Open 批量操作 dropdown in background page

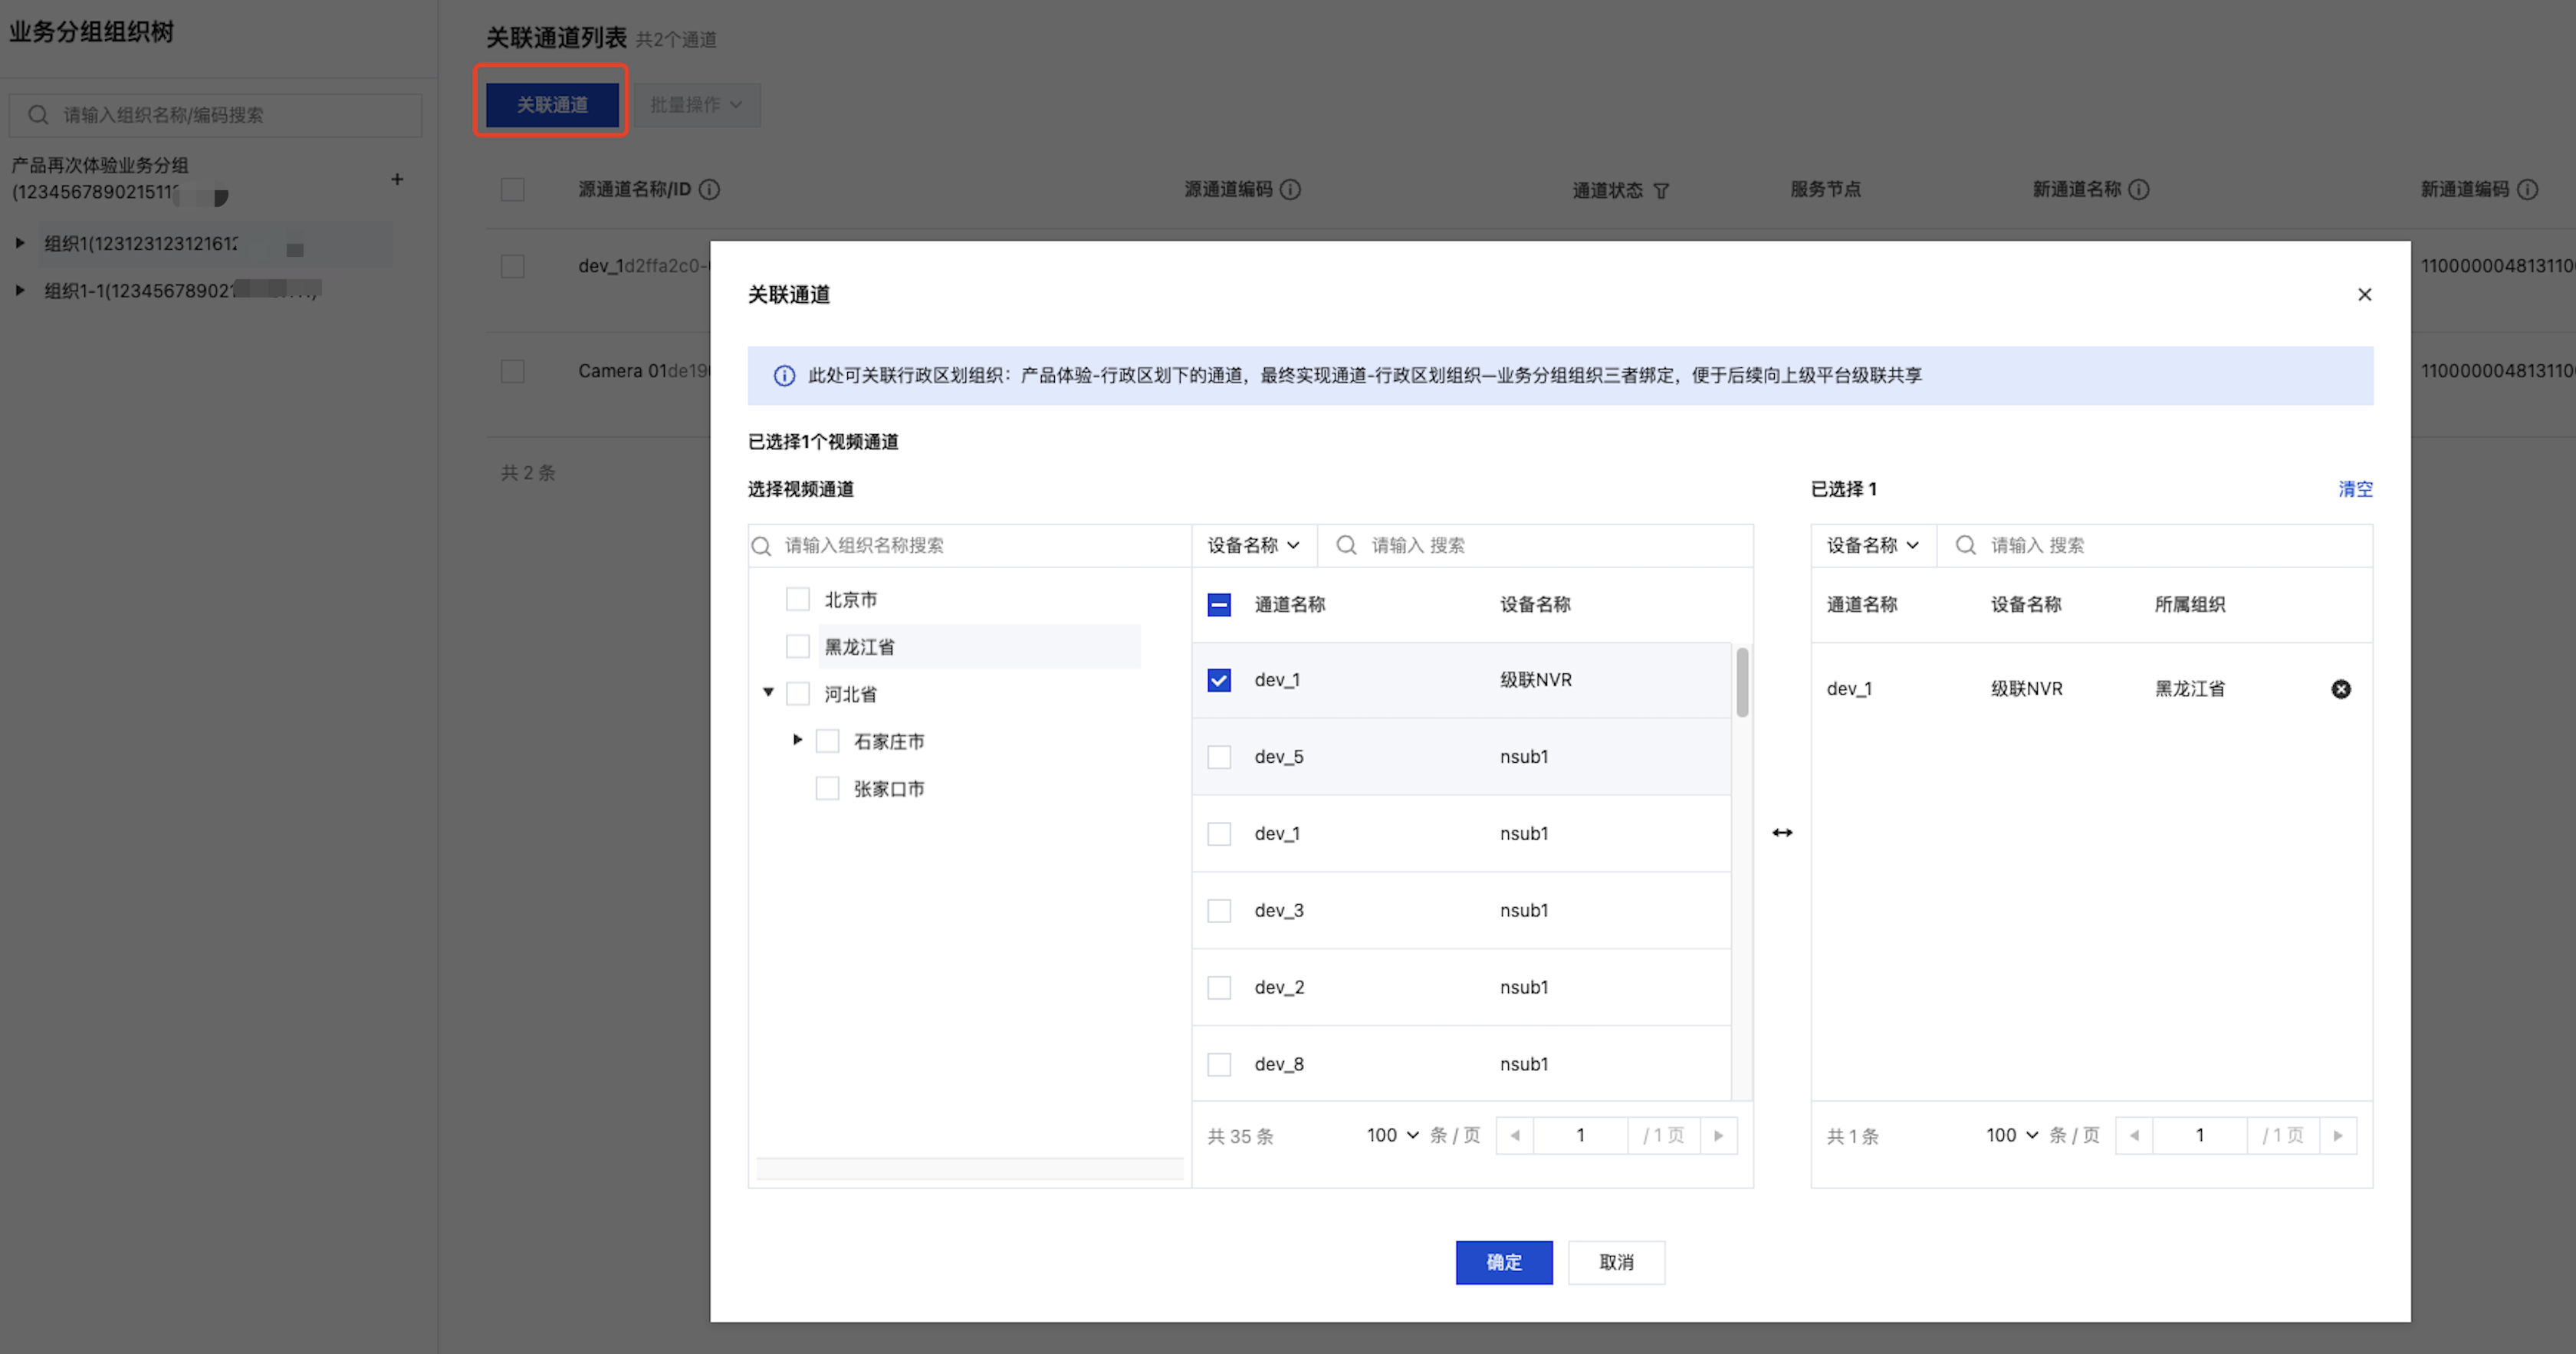pyautogui.click(x=697, y=105)
